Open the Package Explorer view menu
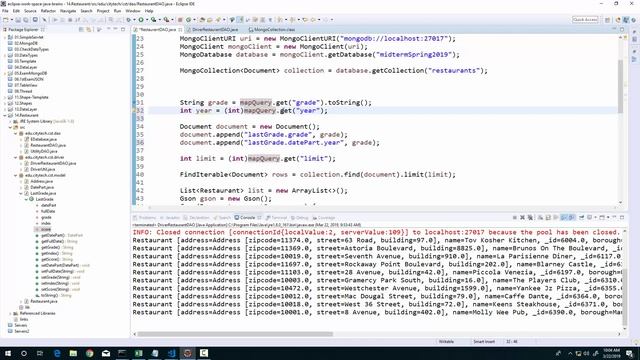This screenshot has height=360, width=640. [x=99, y=29]
